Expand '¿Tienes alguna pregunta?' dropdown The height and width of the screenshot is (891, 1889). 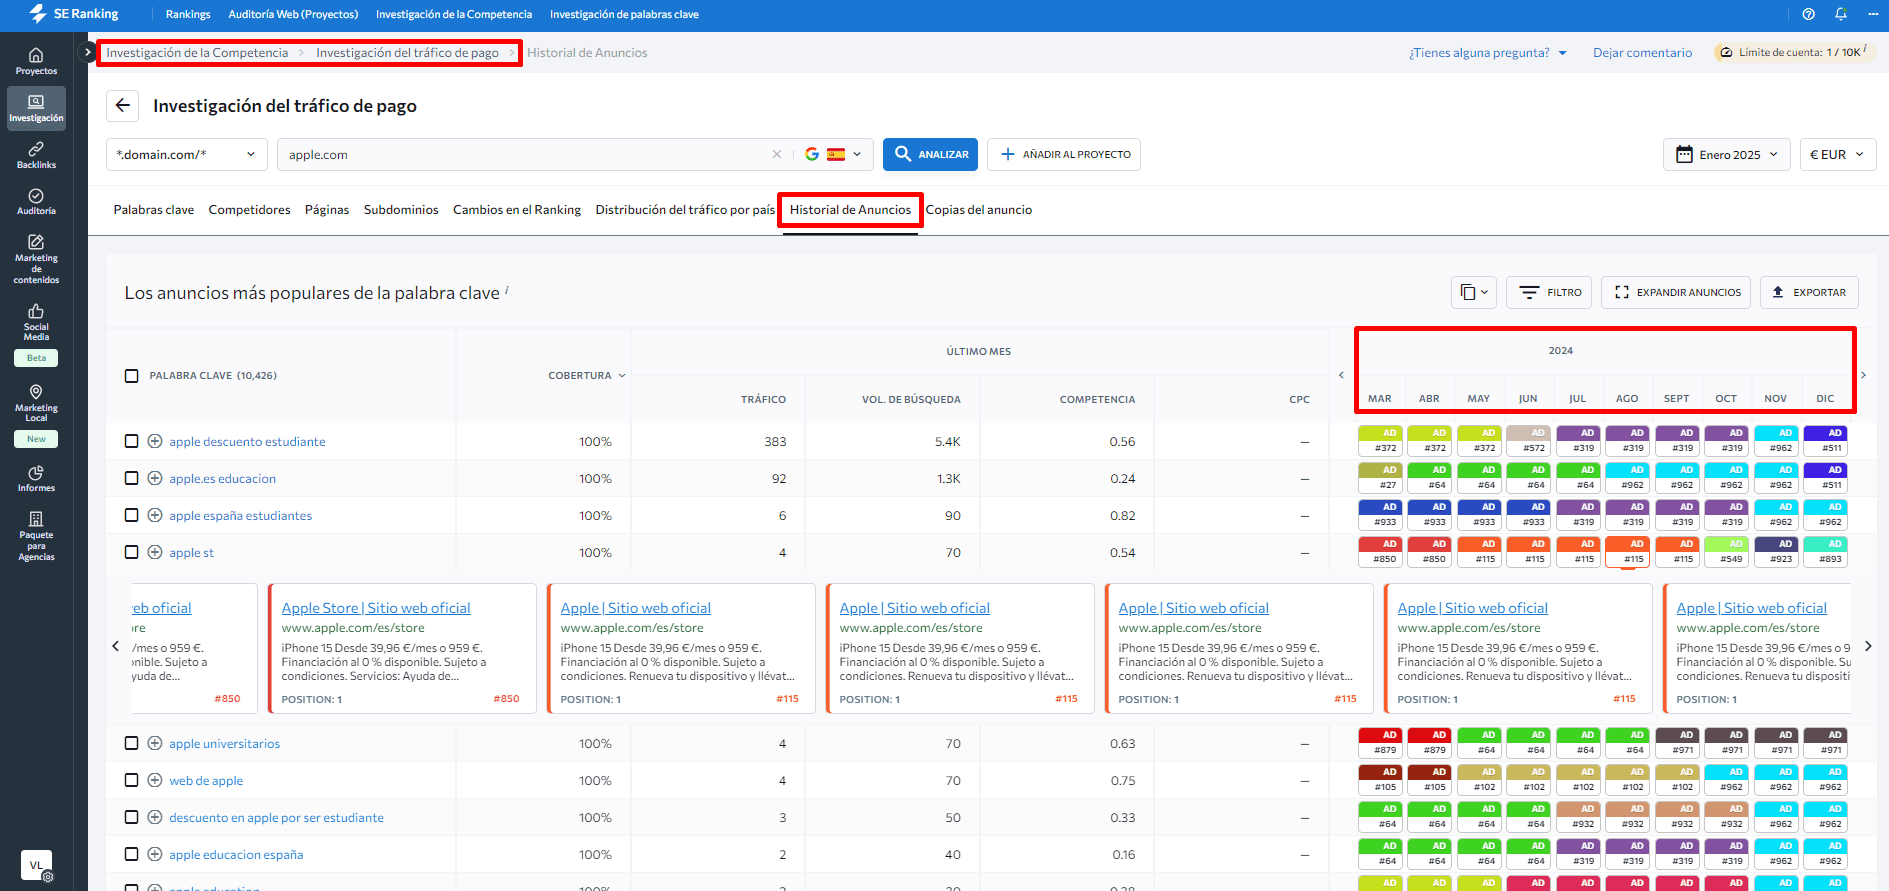pos(1488,53)
